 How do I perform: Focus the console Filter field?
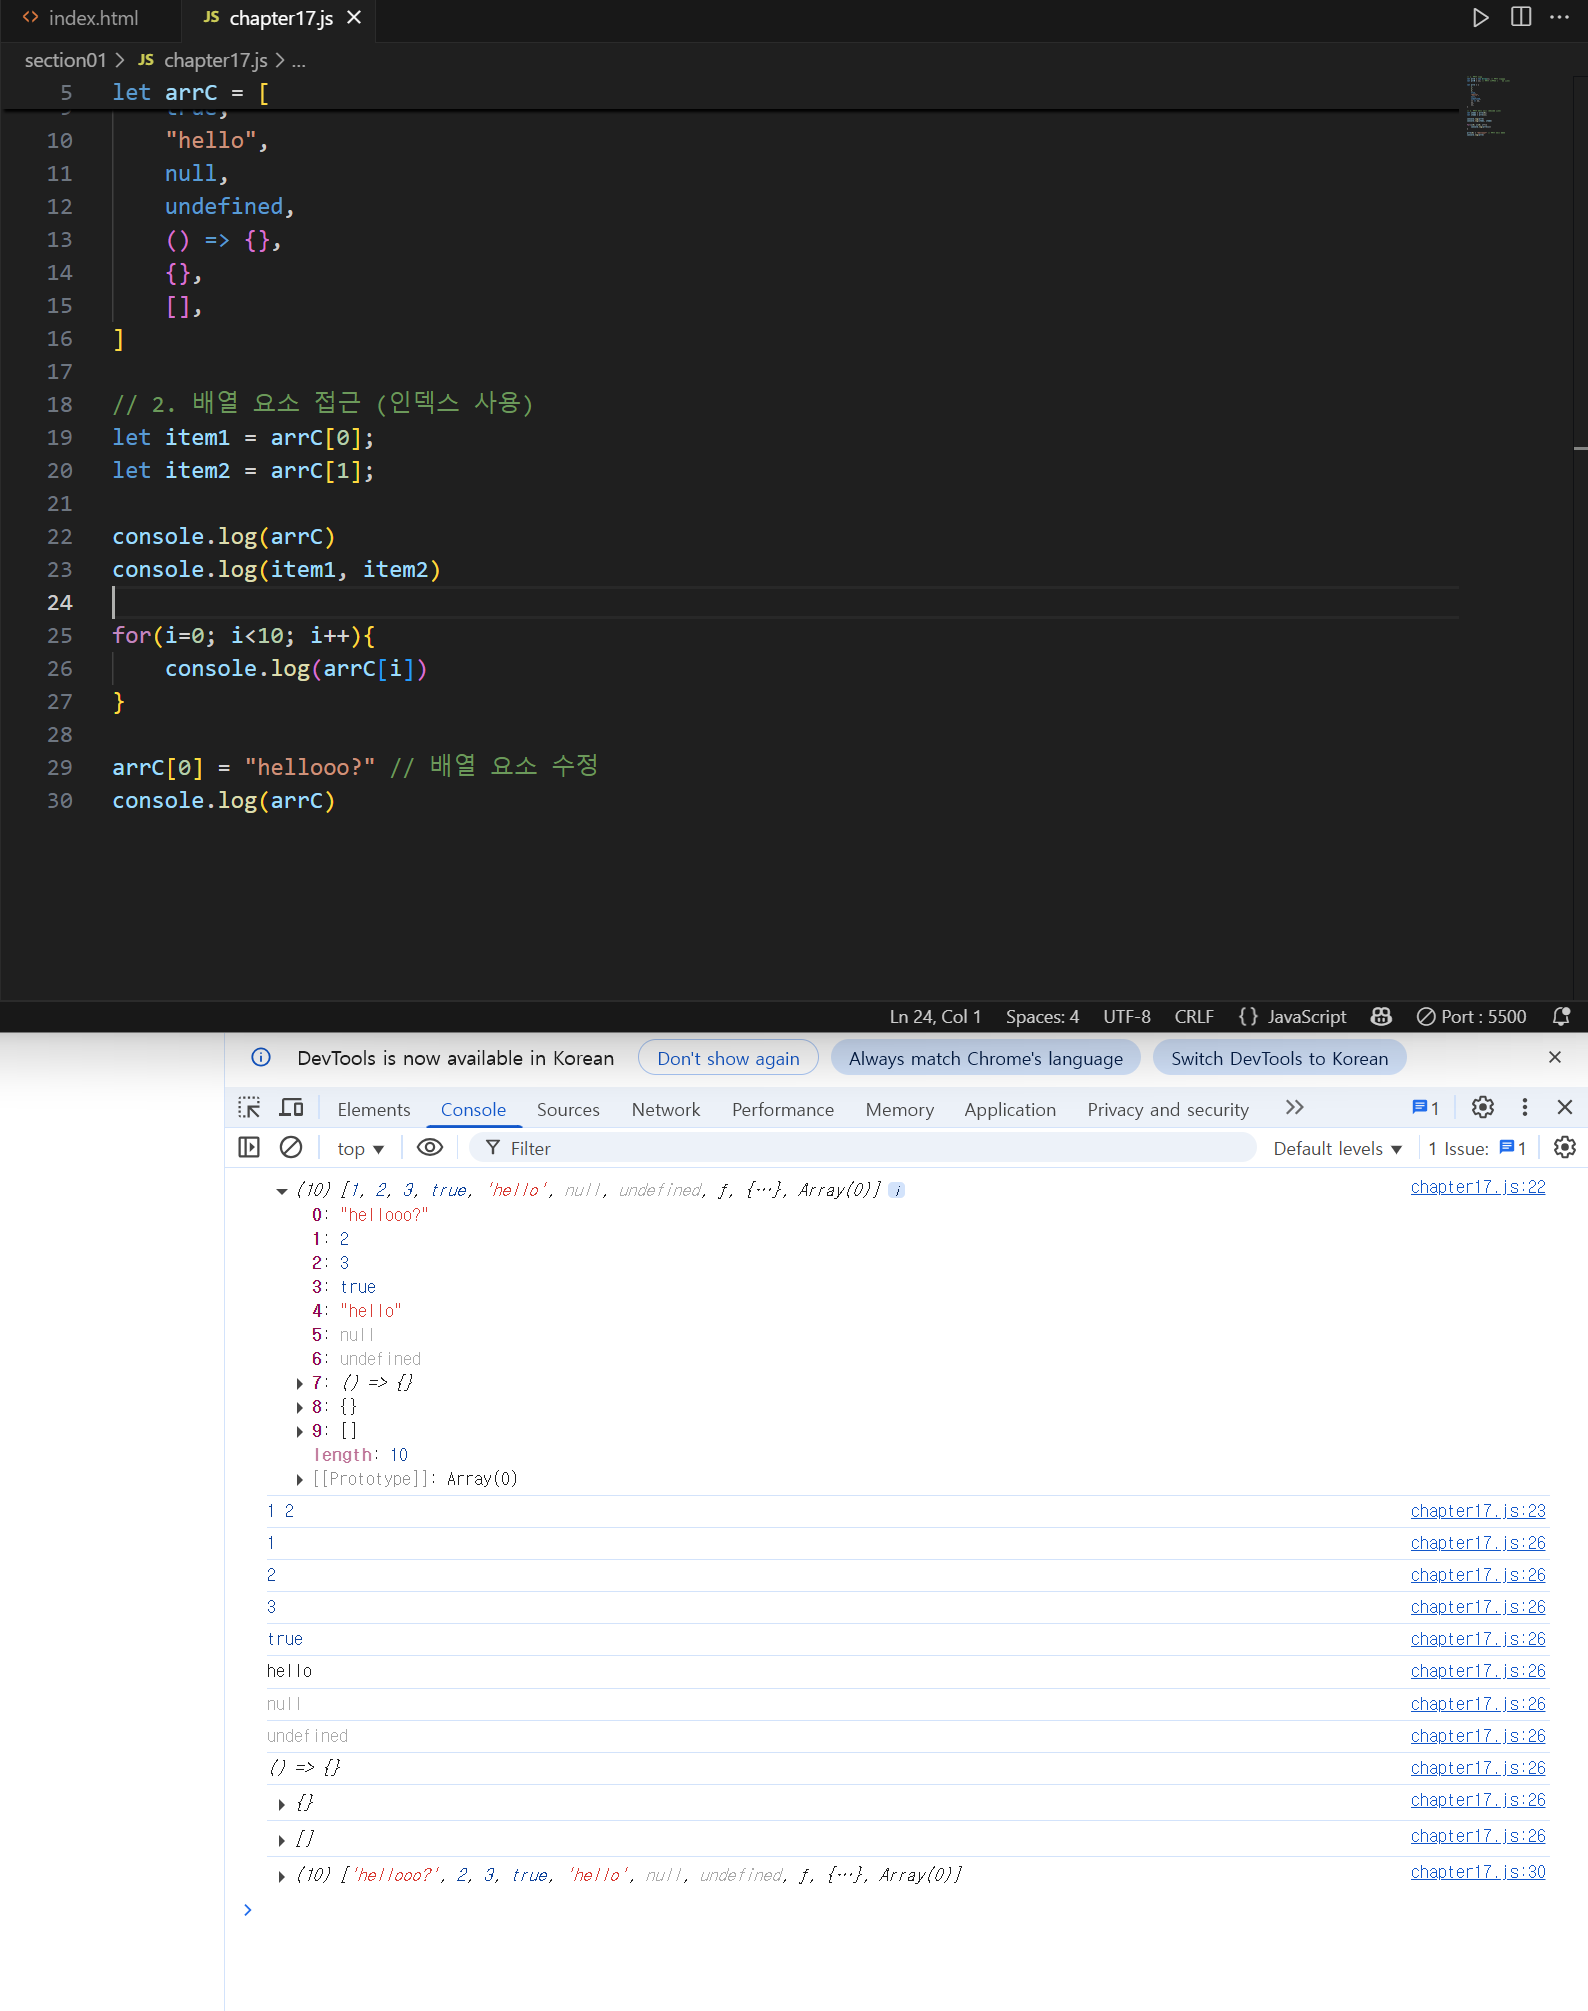pyautogui.click(x=865, y=1148)
